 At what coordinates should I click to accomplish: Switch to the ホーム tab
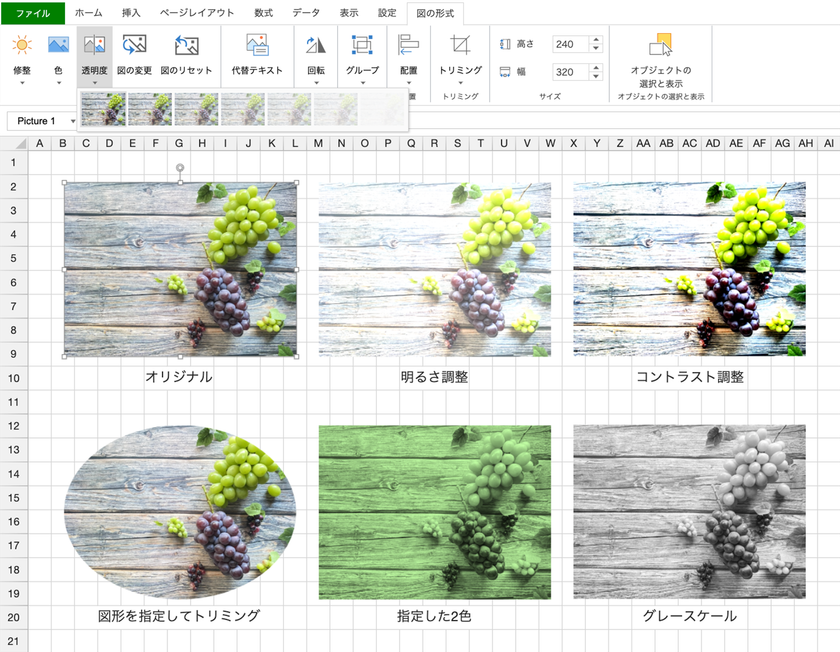click(88, 13)
